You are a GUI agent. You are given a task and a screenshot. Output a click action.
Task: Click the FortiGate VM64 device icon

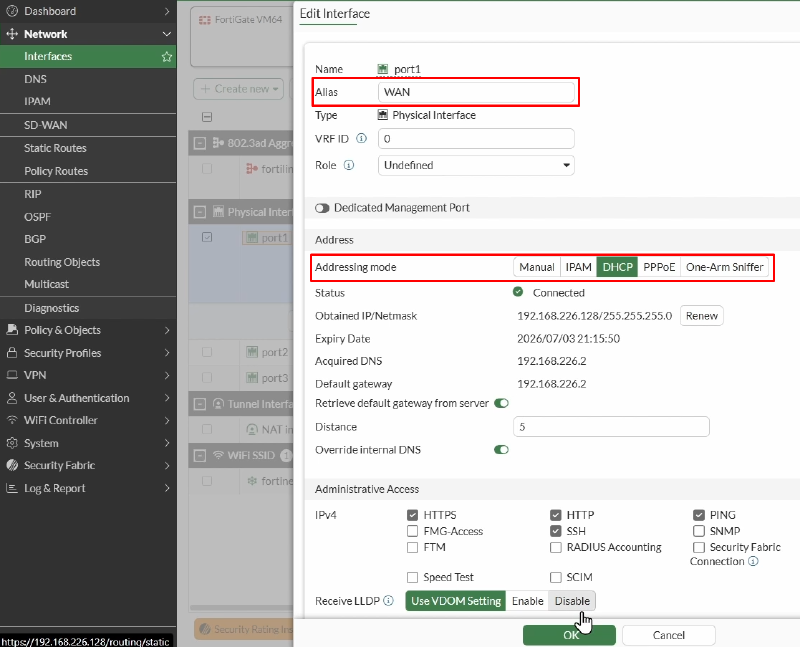(205, 20)
